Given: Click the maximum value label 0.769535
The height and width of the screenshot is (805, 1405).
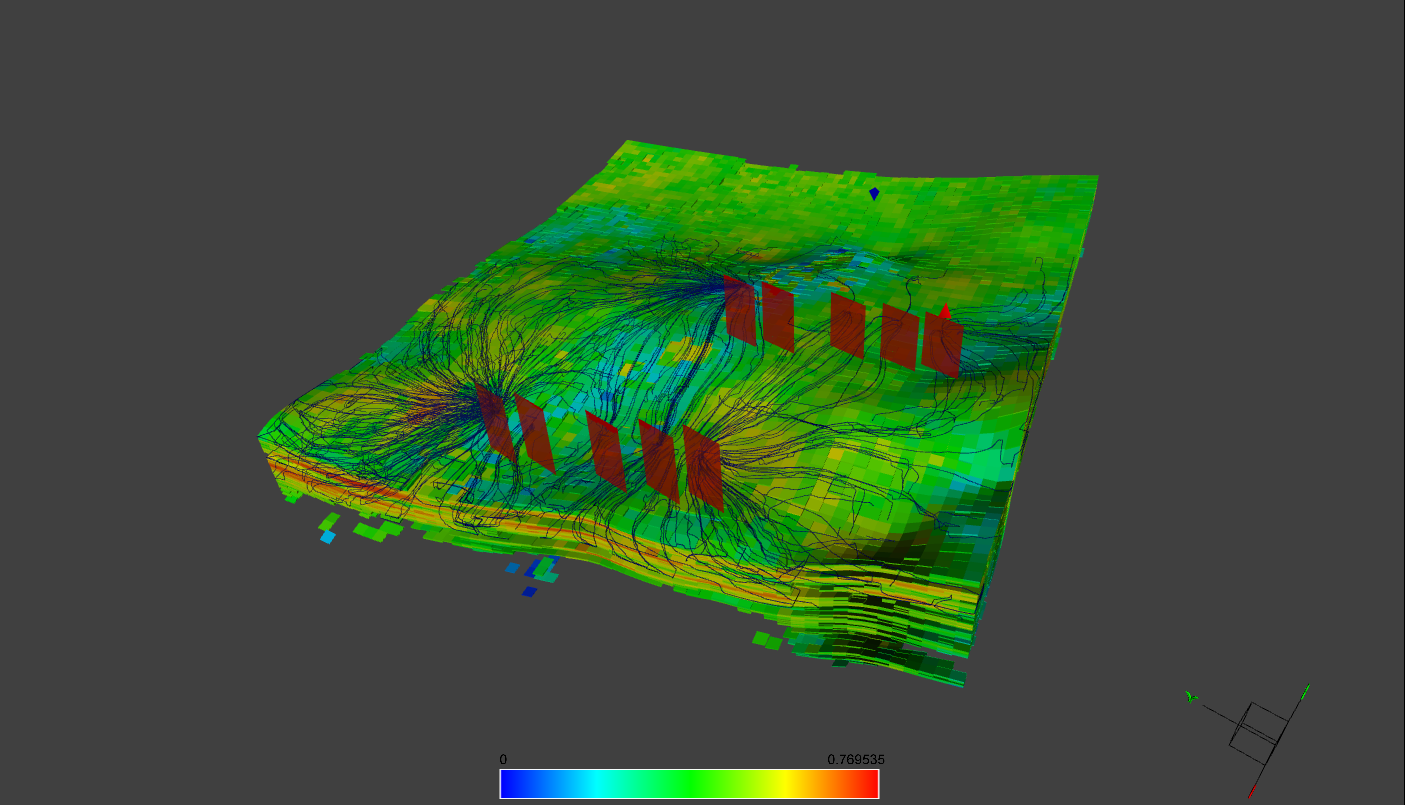Looking at the screenshot, I should coord(856,759).
